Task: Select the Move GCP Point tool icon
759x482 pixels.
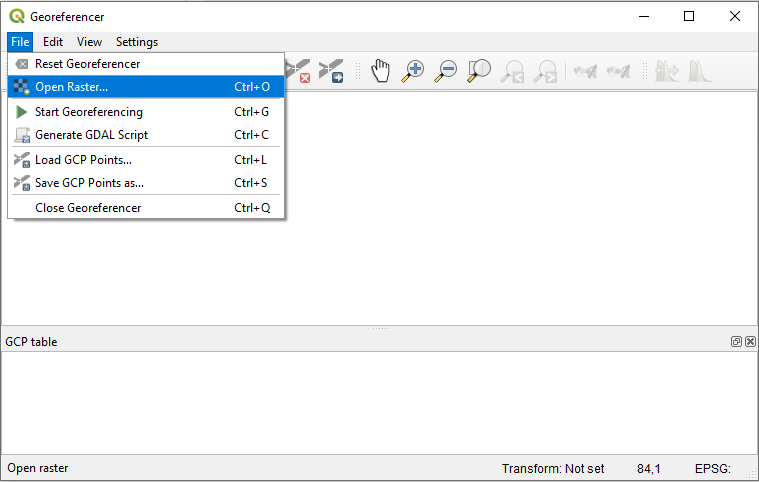Action: [332, 71]
